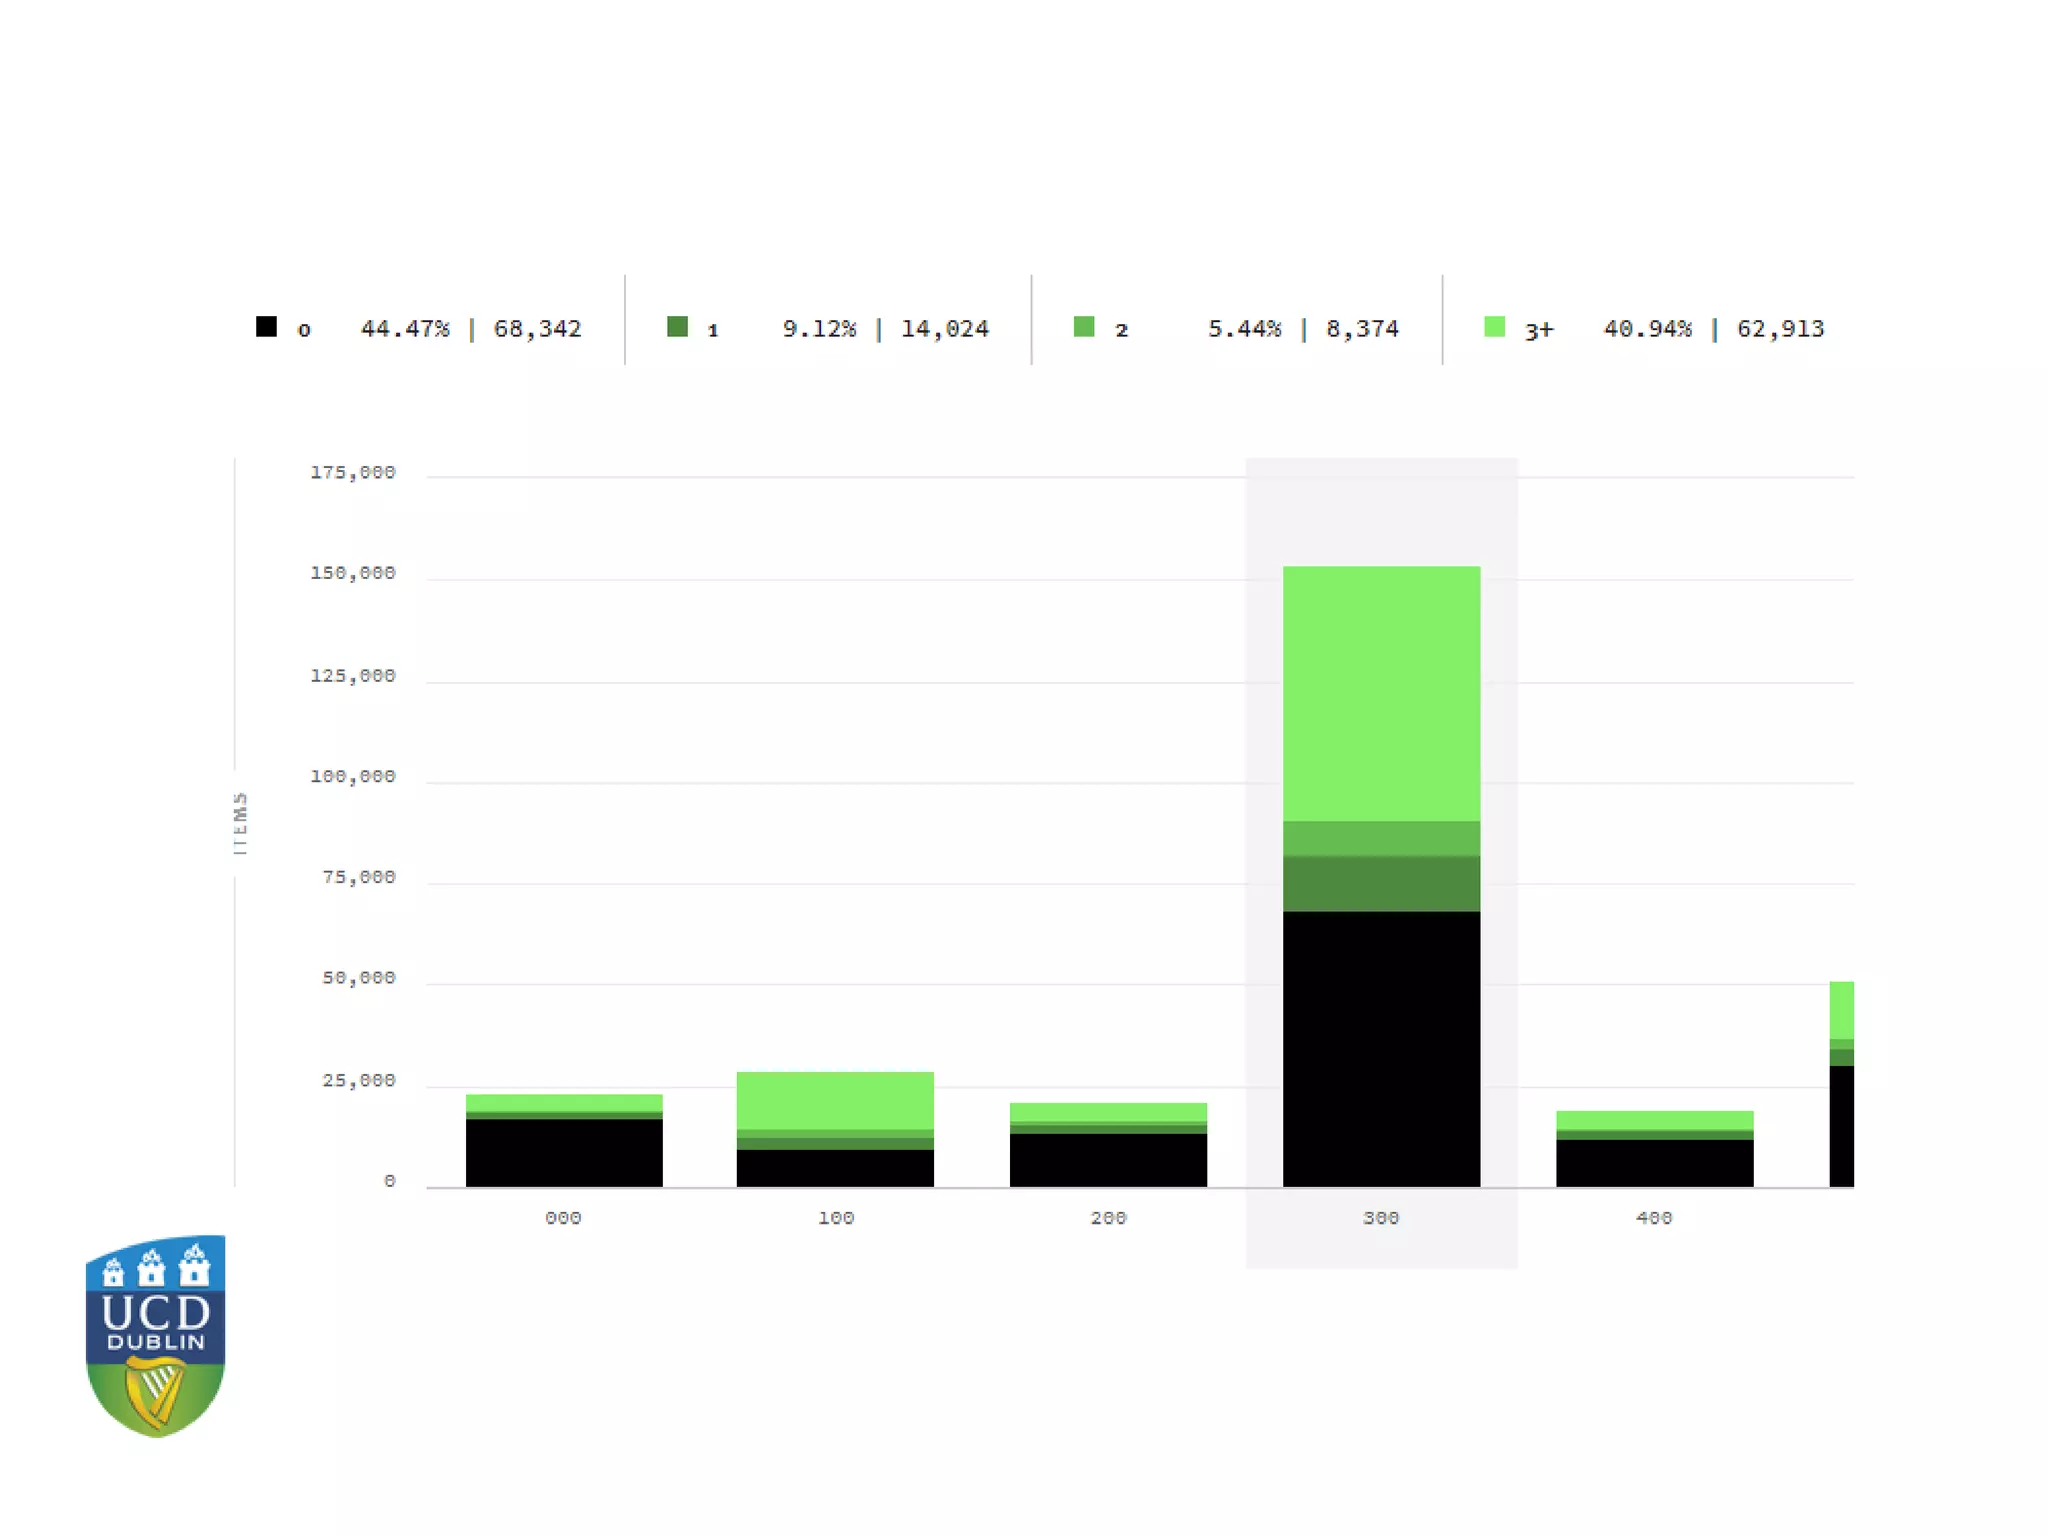
Task: Select the 40.94% | 62,913 legend entry
Action: [x=1713, y=329]
